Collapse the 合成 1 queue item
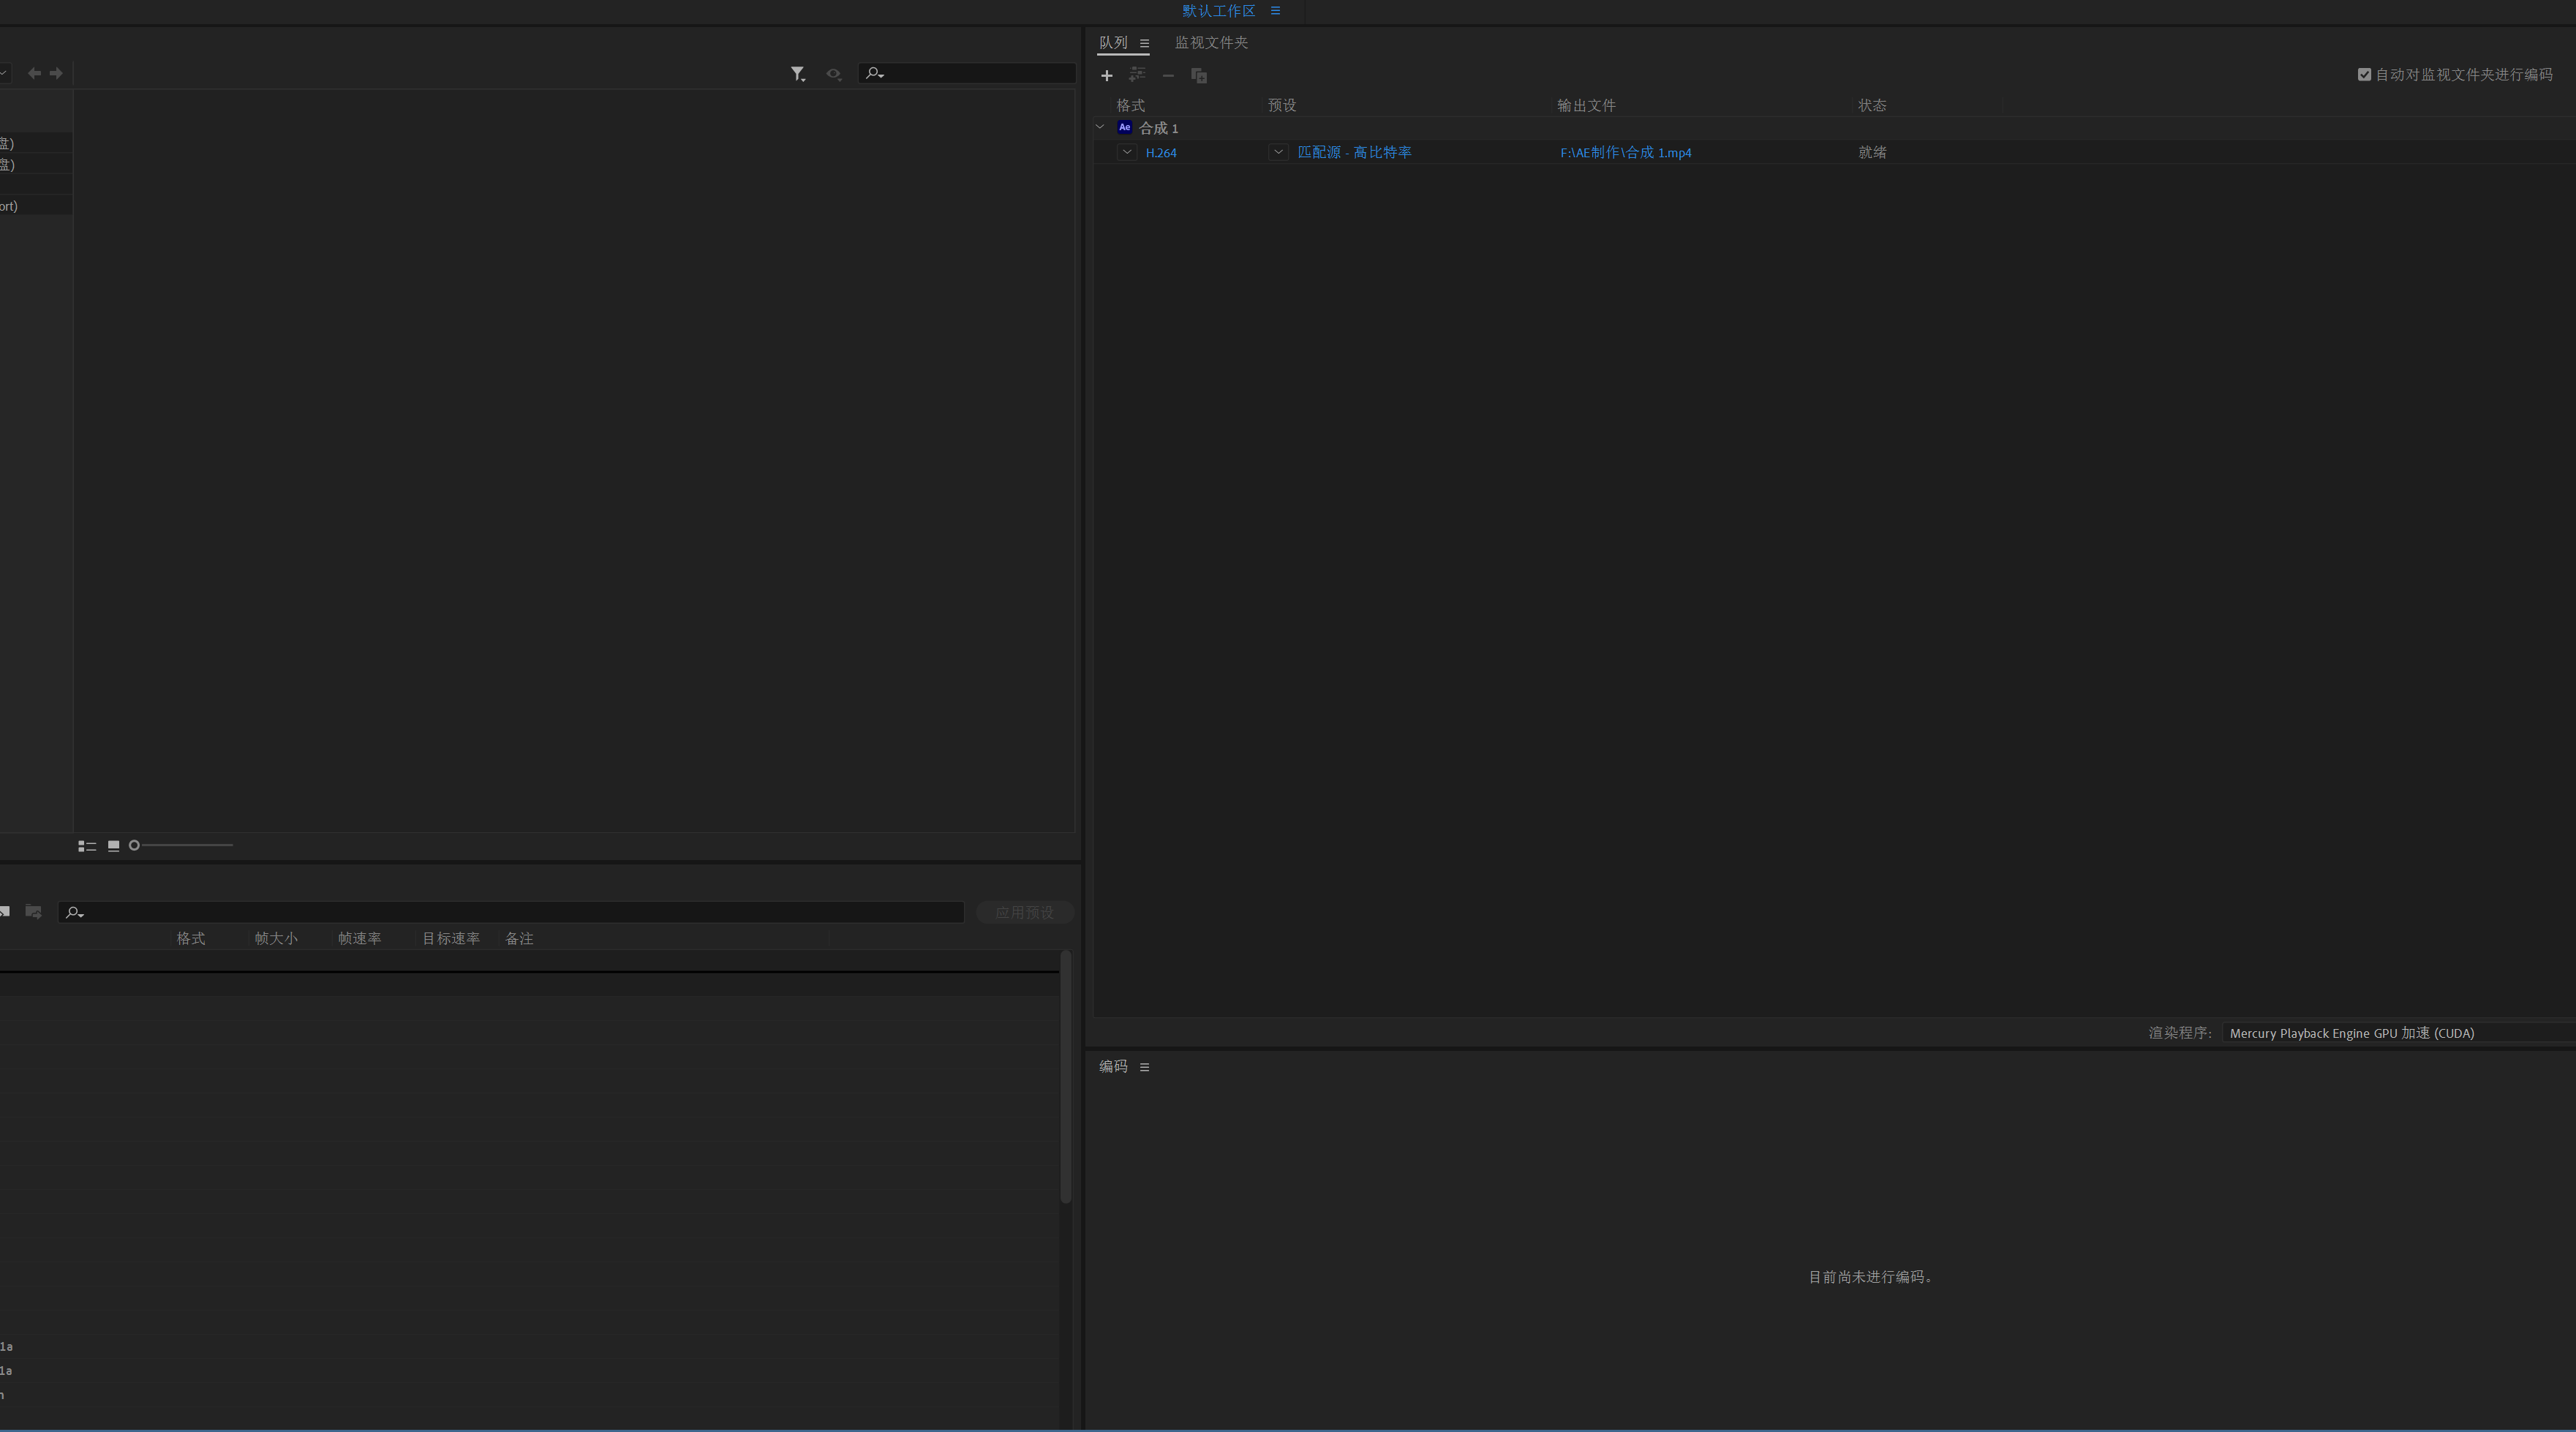Image resolution: width=2576 pixels, height=1432 pixels. coord(1100,127)
